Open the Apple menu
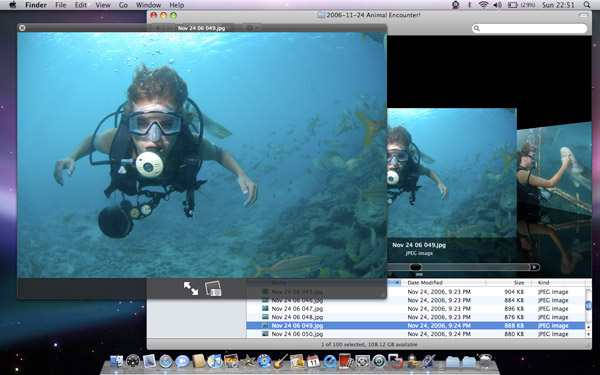Screen dimensions: 600x375 (x=13, y=5)
